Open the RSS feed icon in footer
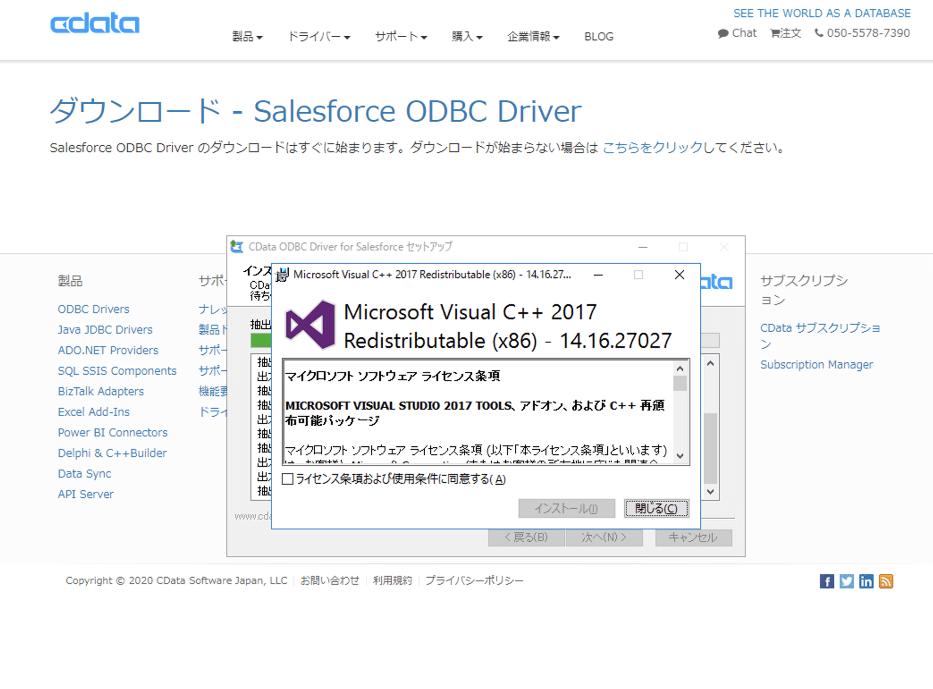The width and height of the screenshot is (933, 689). (886, 581)
